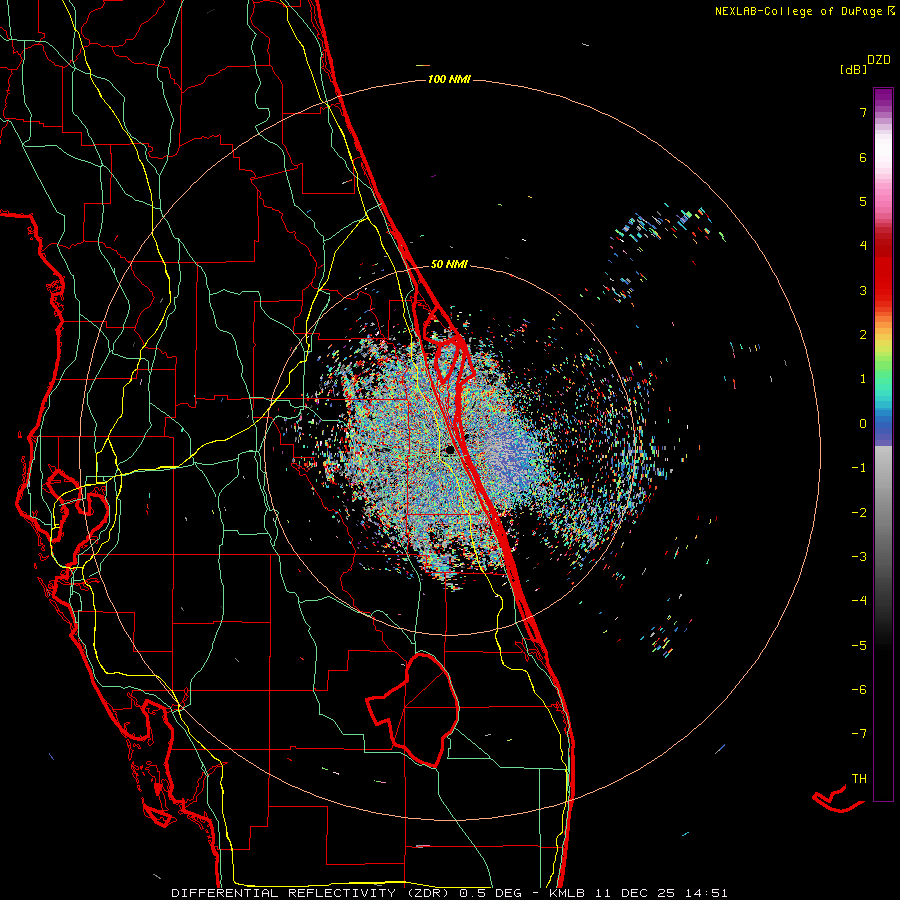Click the TH threshold label on the scale
This screenshot has height=900, width=900.
[x=859, y=779]
